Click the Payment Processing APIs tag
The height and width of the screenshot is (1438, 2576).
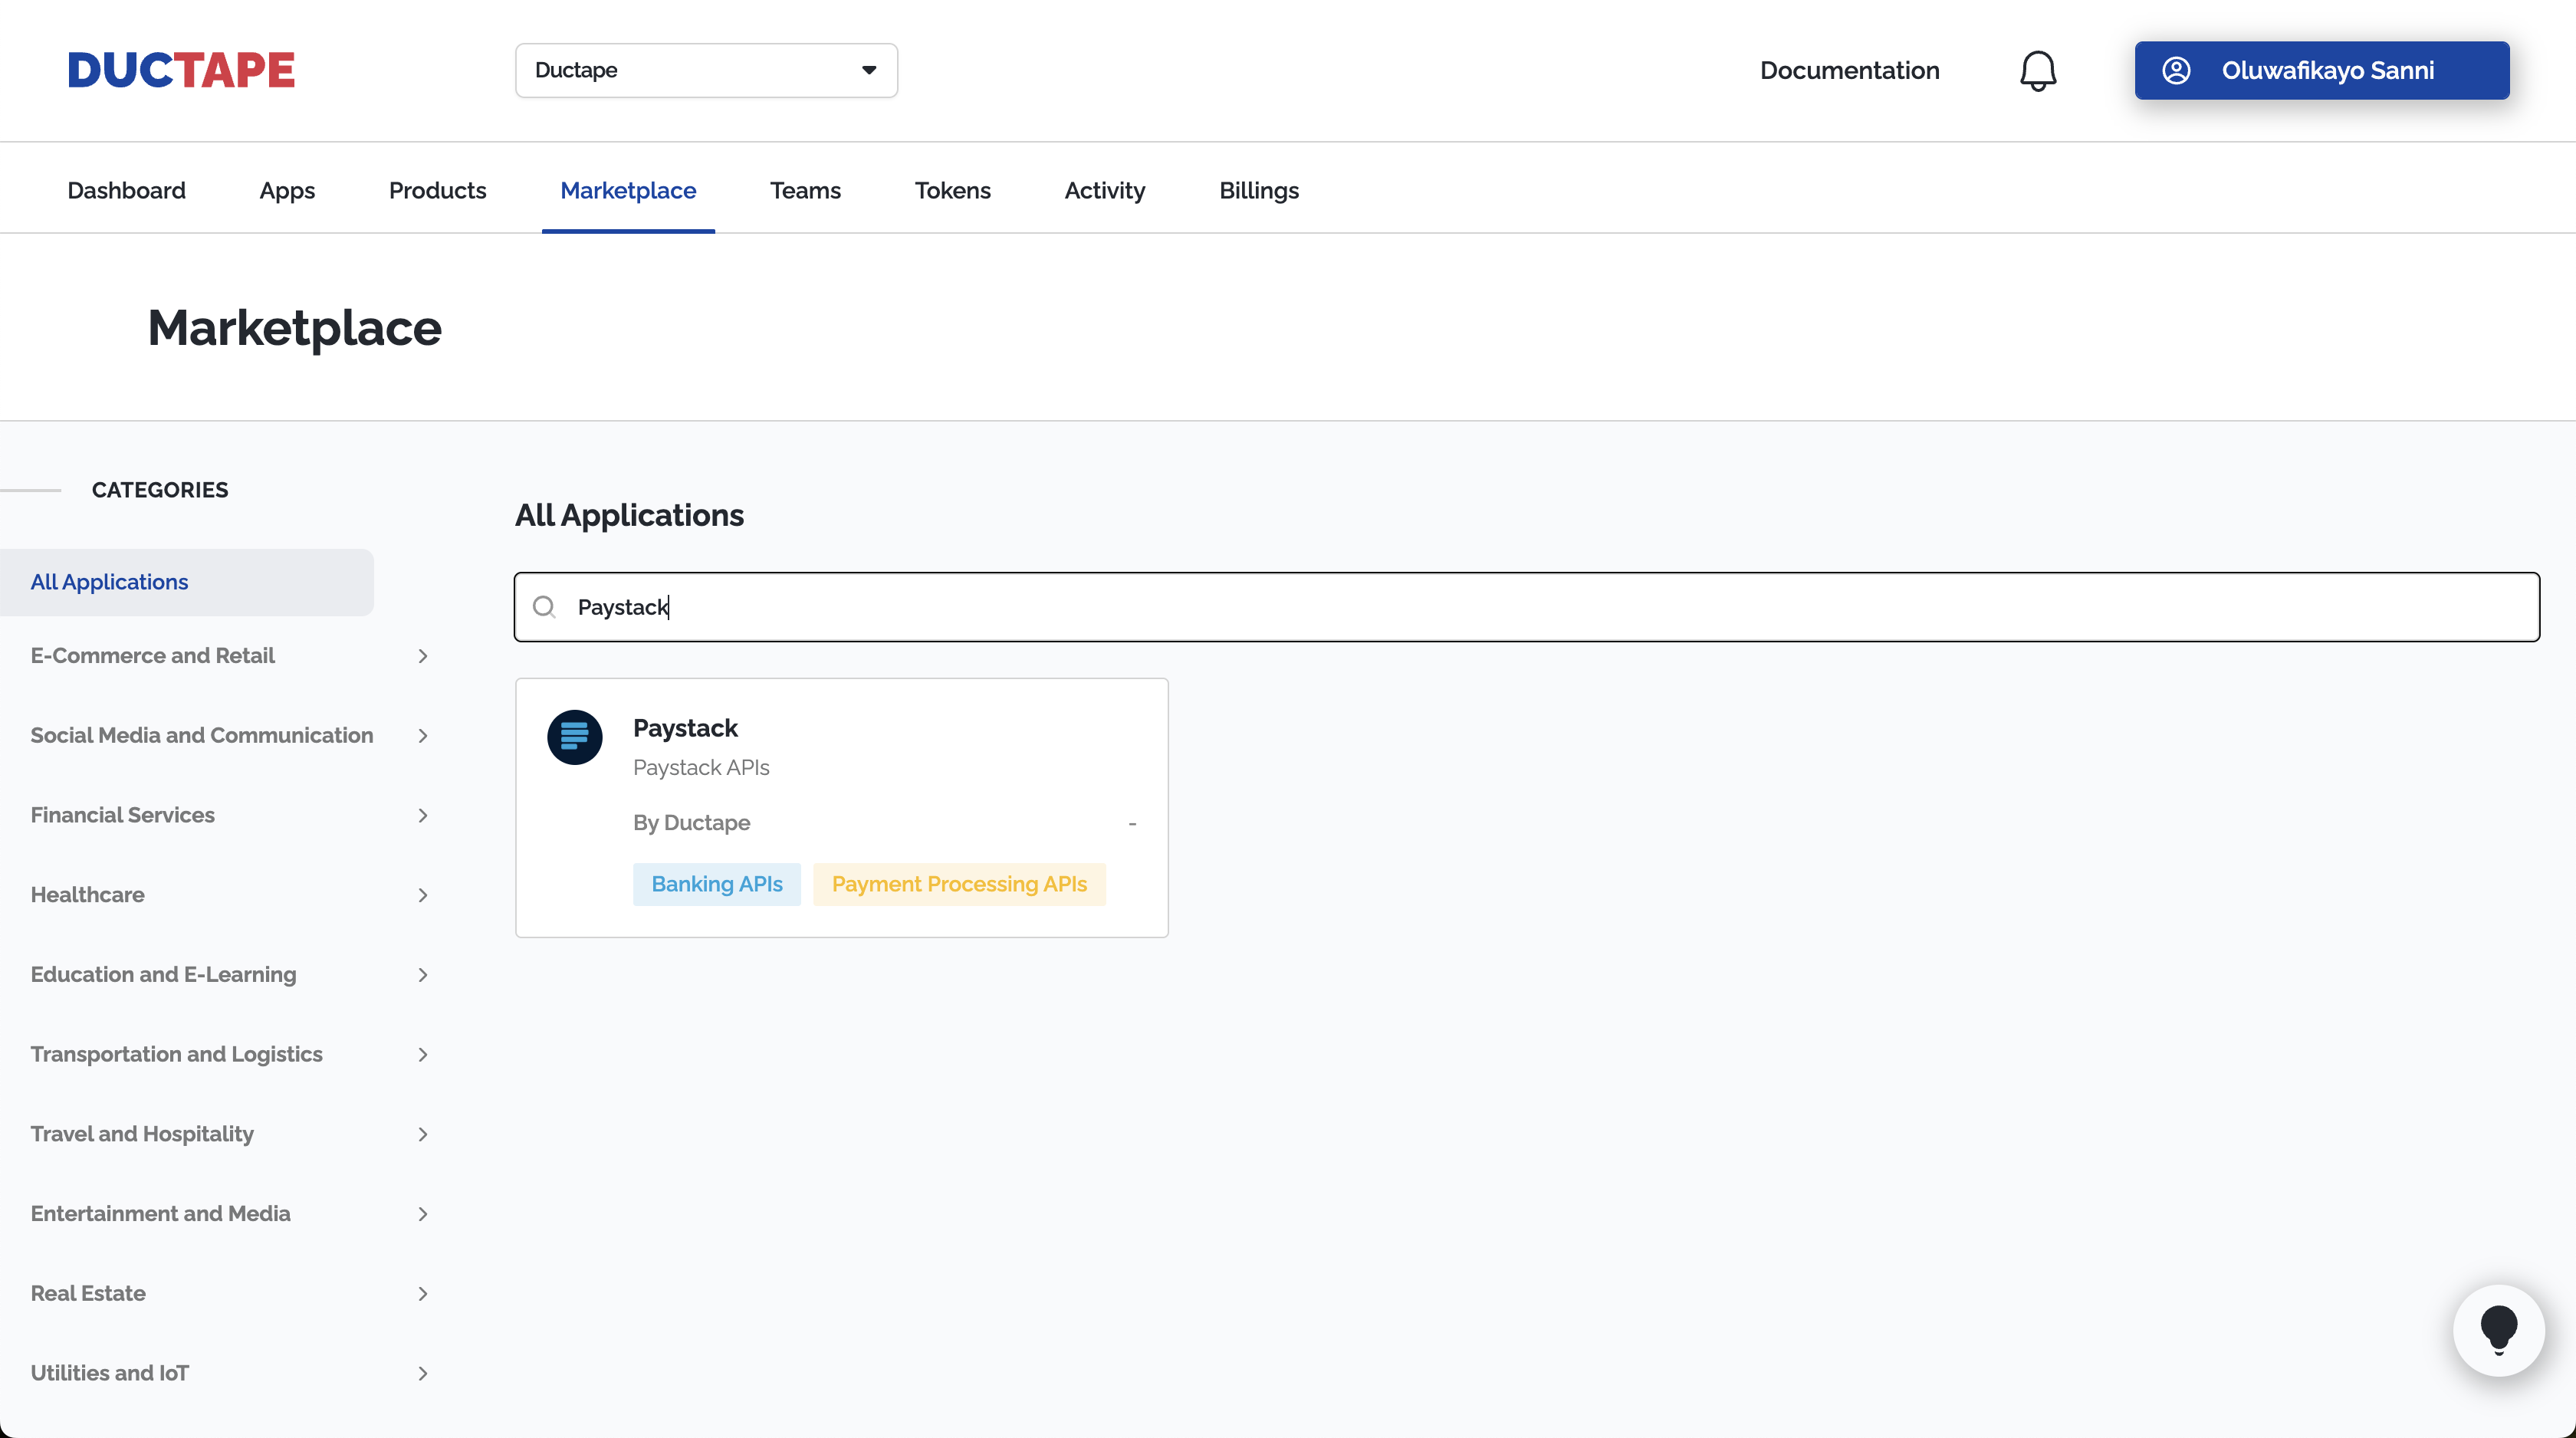[x=959, y=885]
